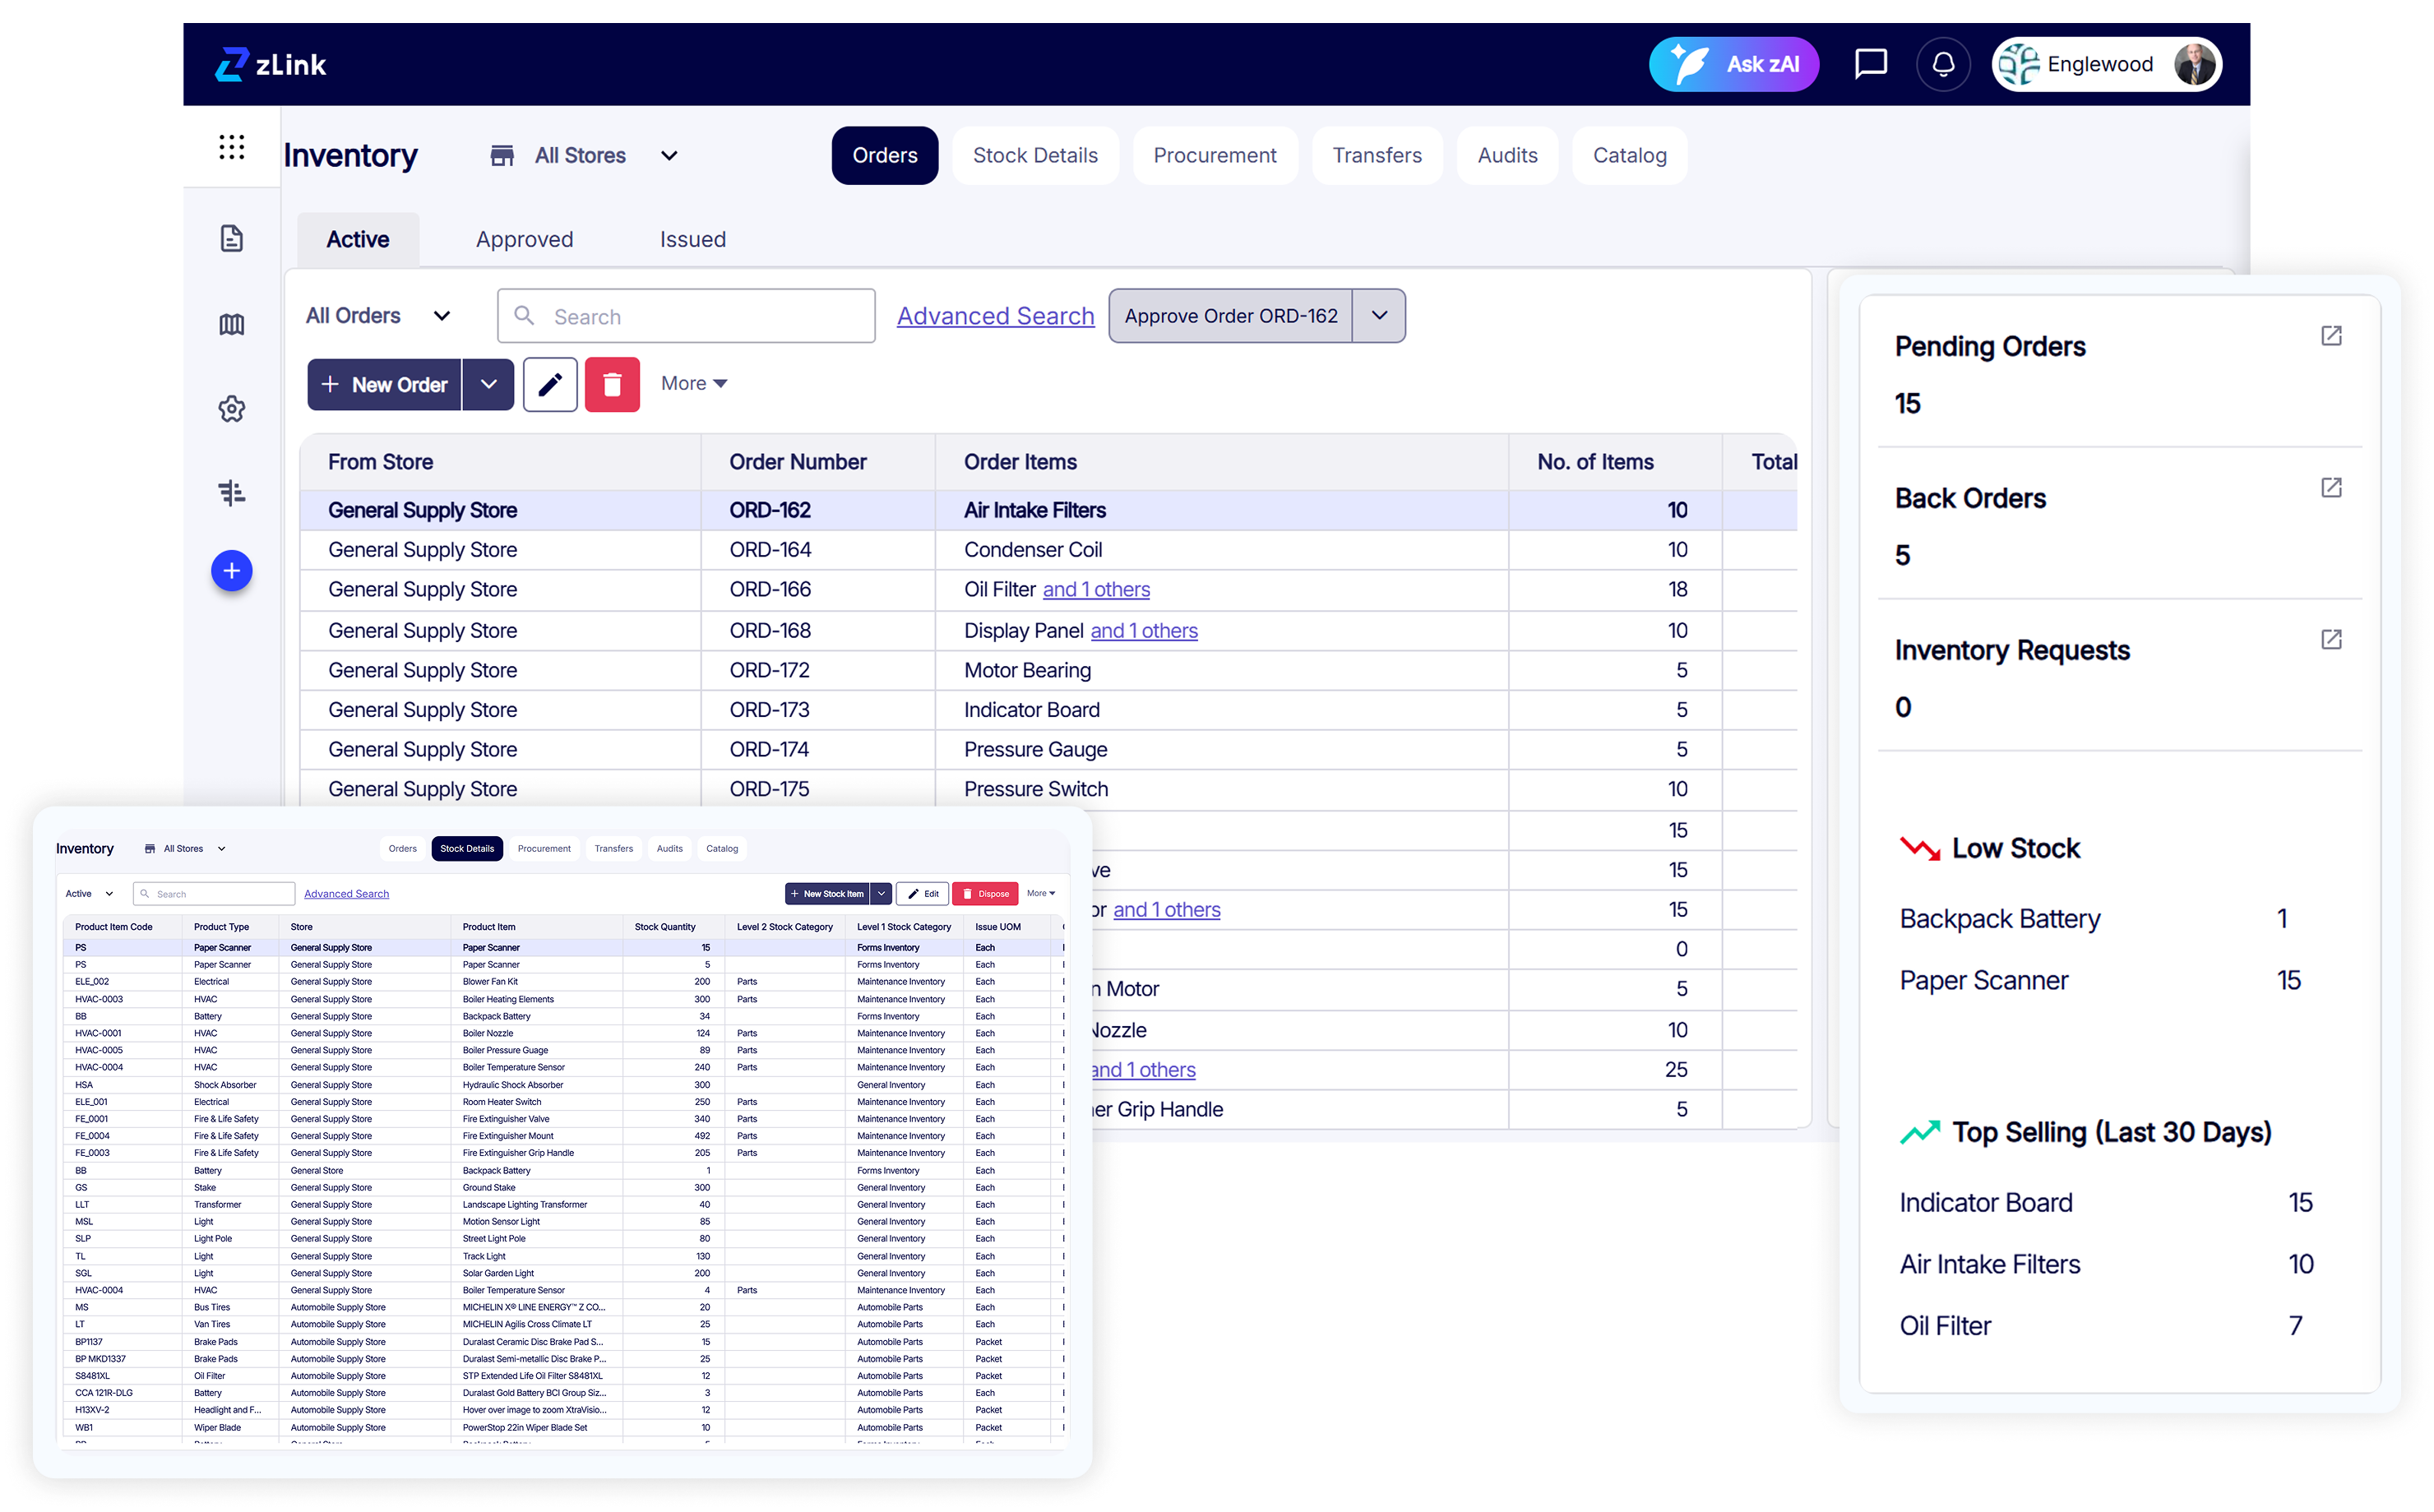Expand the More actions menu
Image resolution: width=2434 pixels, height=1512 pixels.
point(693,384)
